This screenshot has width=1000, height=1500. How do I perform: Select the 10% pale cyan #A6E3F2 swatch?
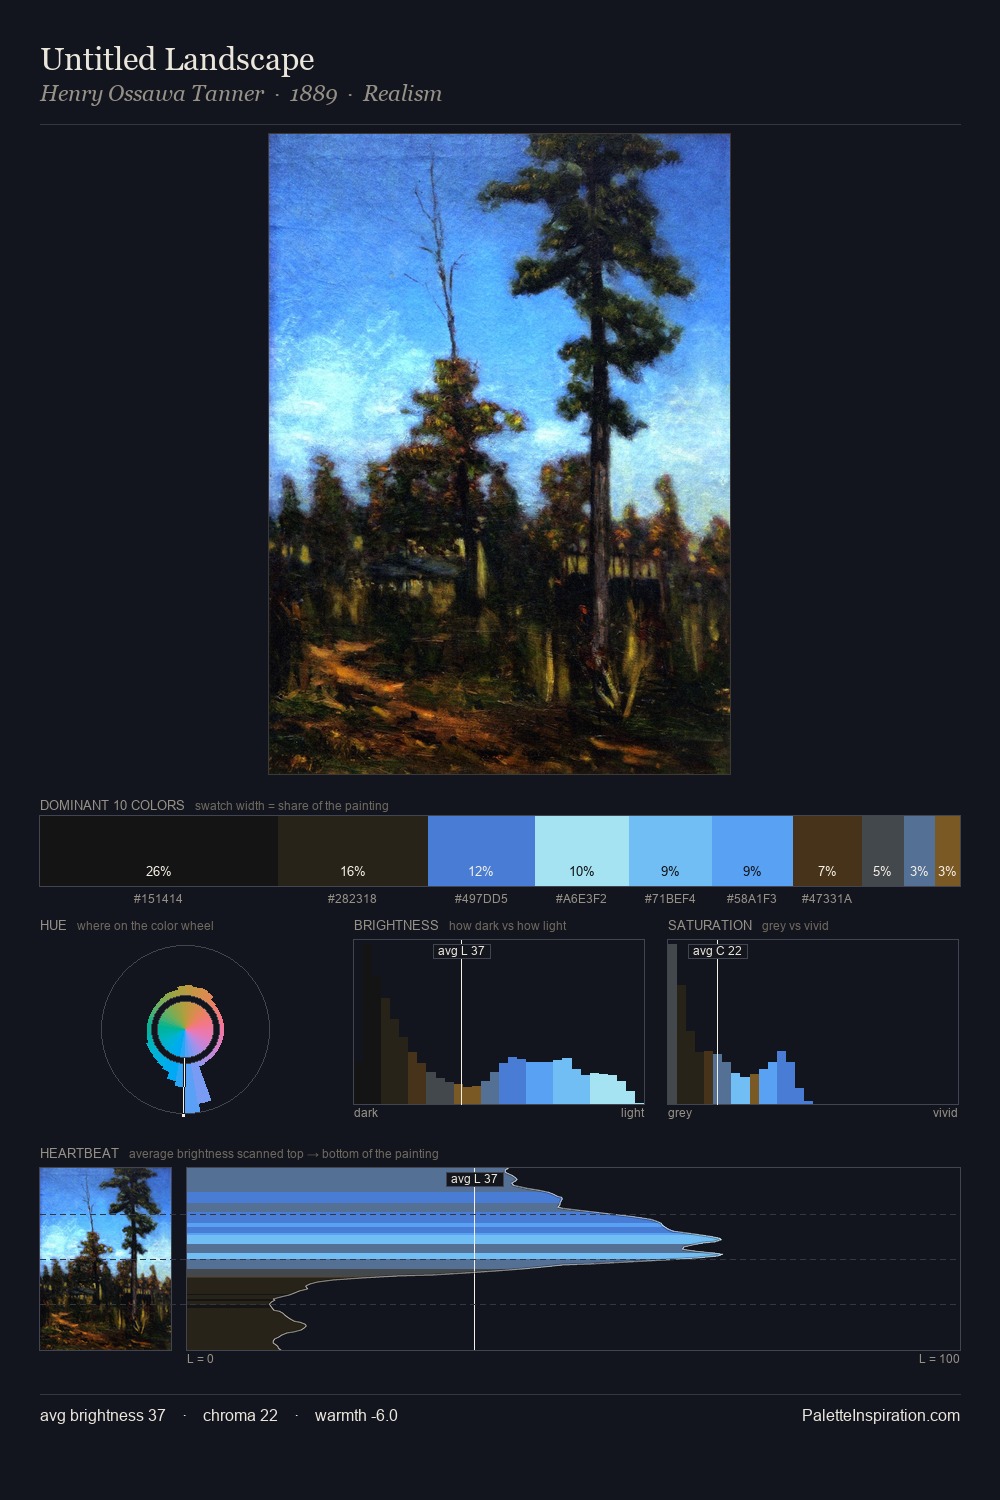coord(582,851)
